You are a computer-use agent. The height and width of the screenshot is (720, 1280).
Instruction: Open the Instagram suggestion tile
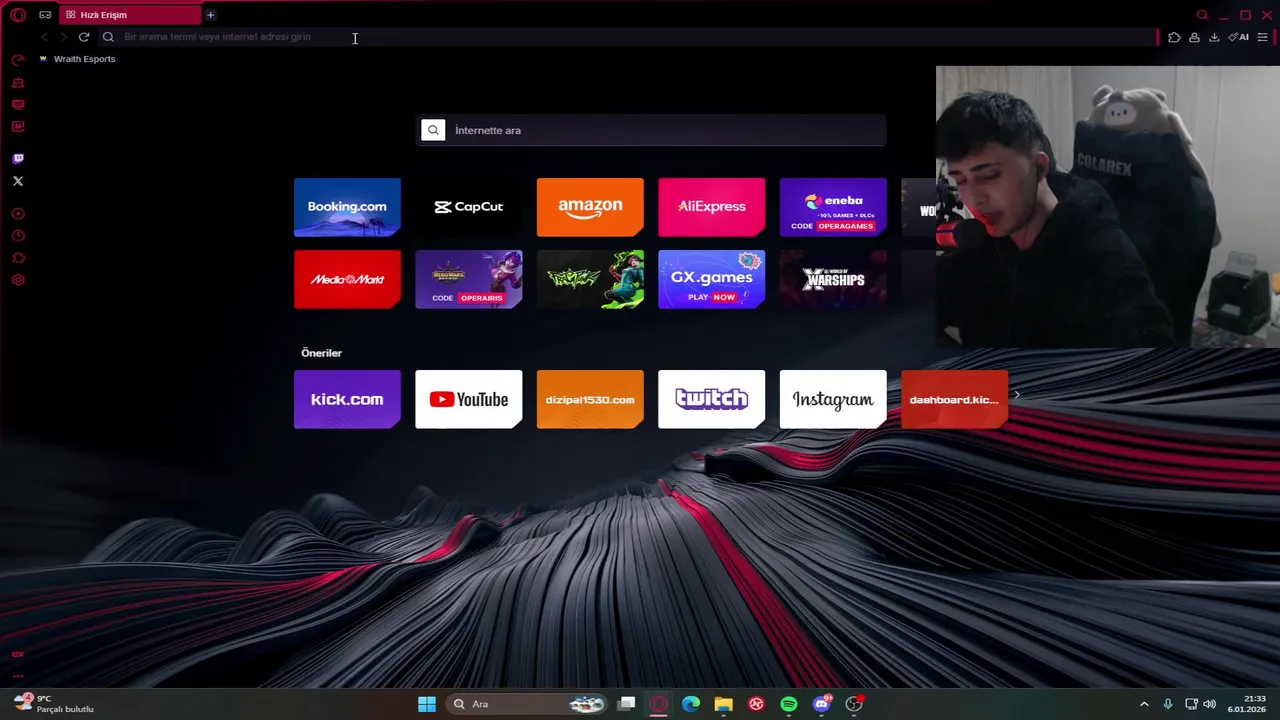(833, 399)
